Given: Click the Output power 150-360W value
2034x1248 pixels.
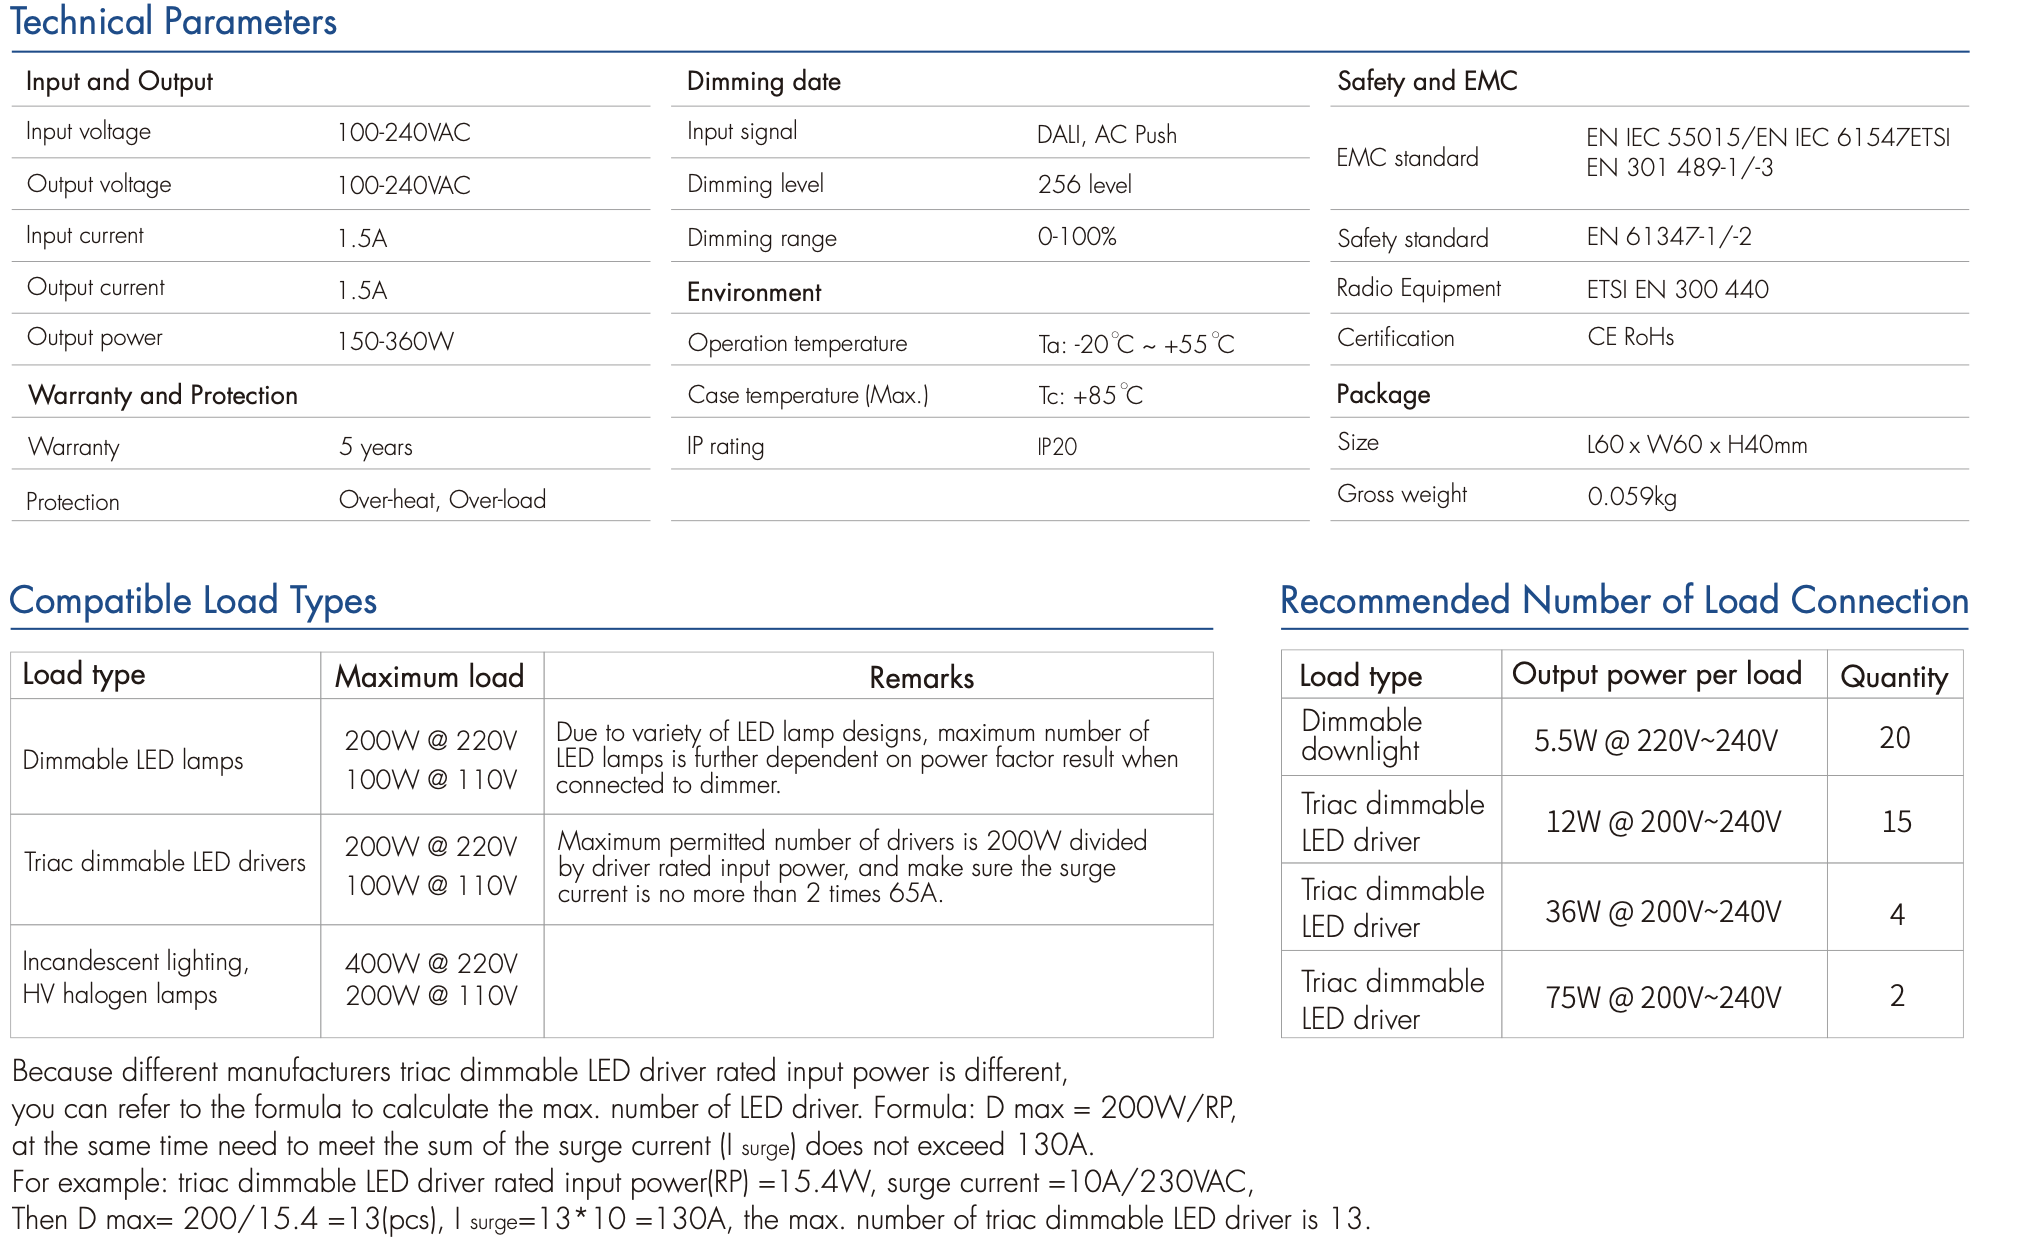Looking at the screenshot, I should click(395, 342).
